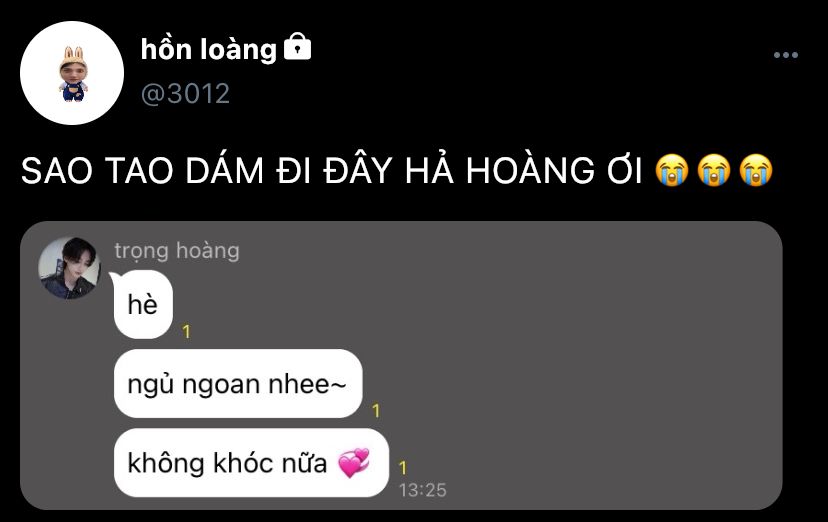Click the tweet text "SAO TAO DÁM"
Viewport: 828px width, 522px height.
click(x=142, y=171)
